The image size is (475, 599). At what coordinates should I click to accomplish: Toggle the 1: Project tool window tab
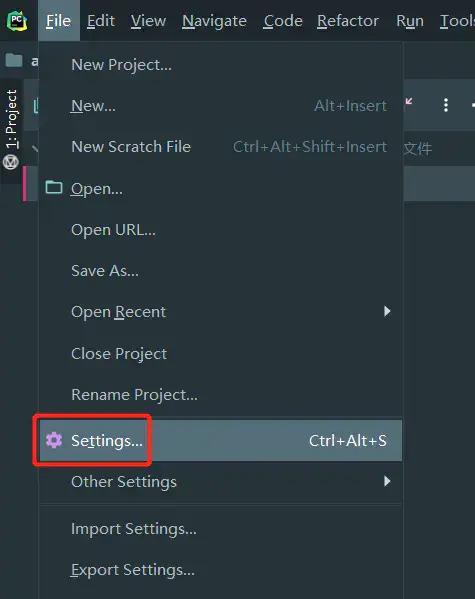[x=11, y=119]
